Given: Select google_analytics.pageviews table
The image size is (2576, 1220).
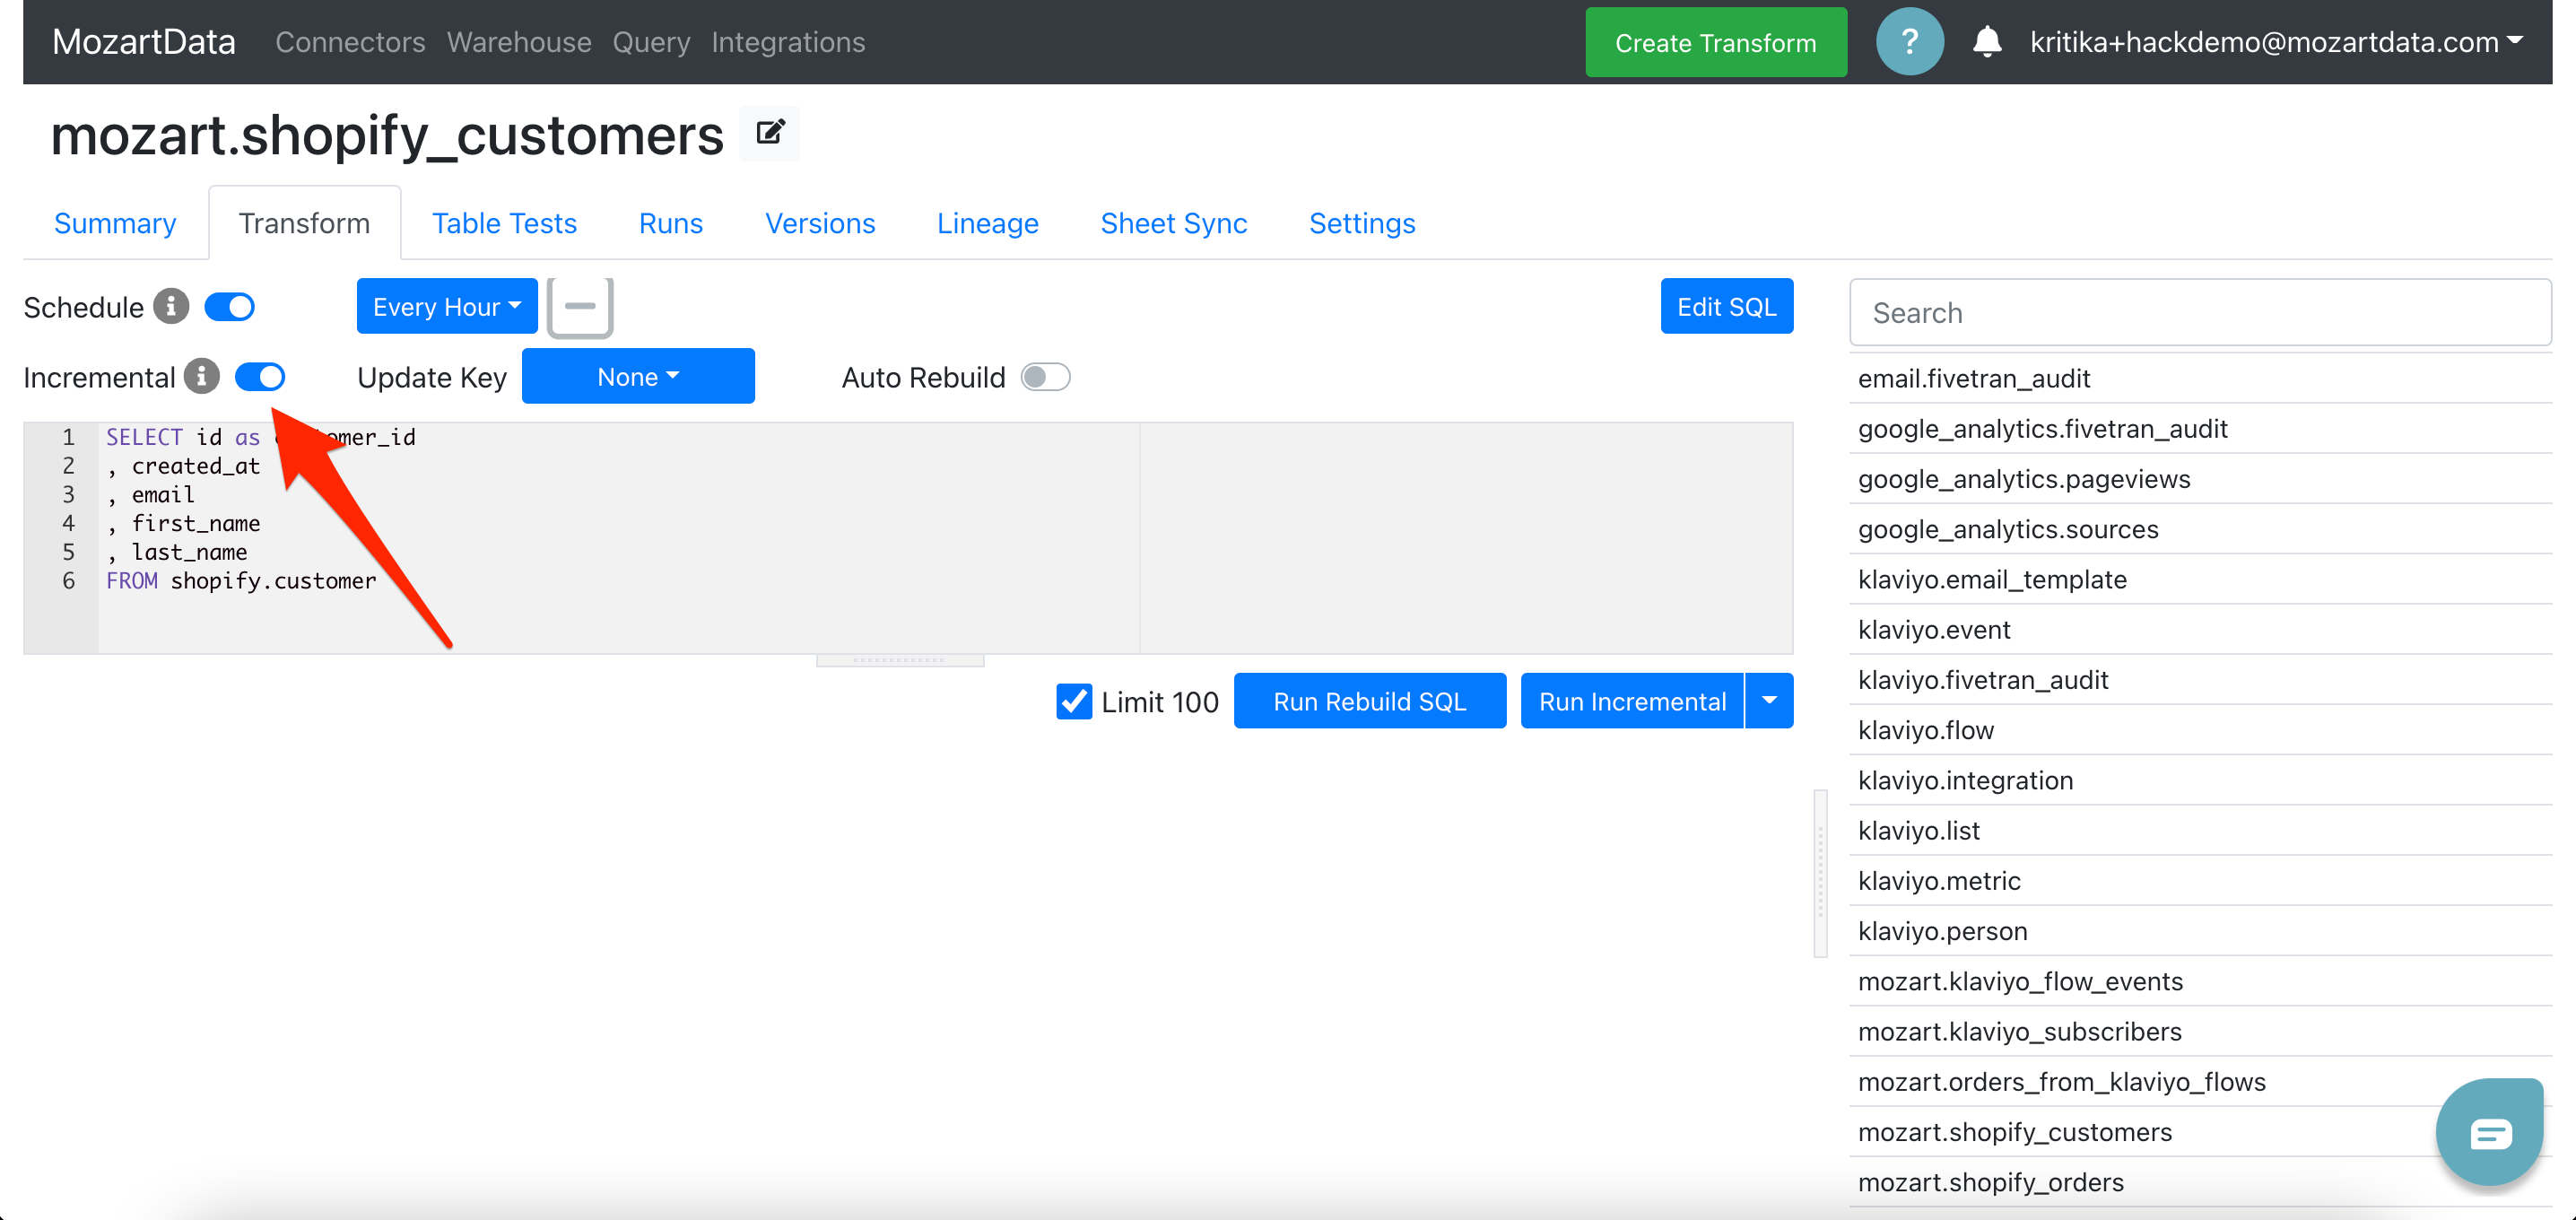Looking at the screenshot, I should [2200, 478].
